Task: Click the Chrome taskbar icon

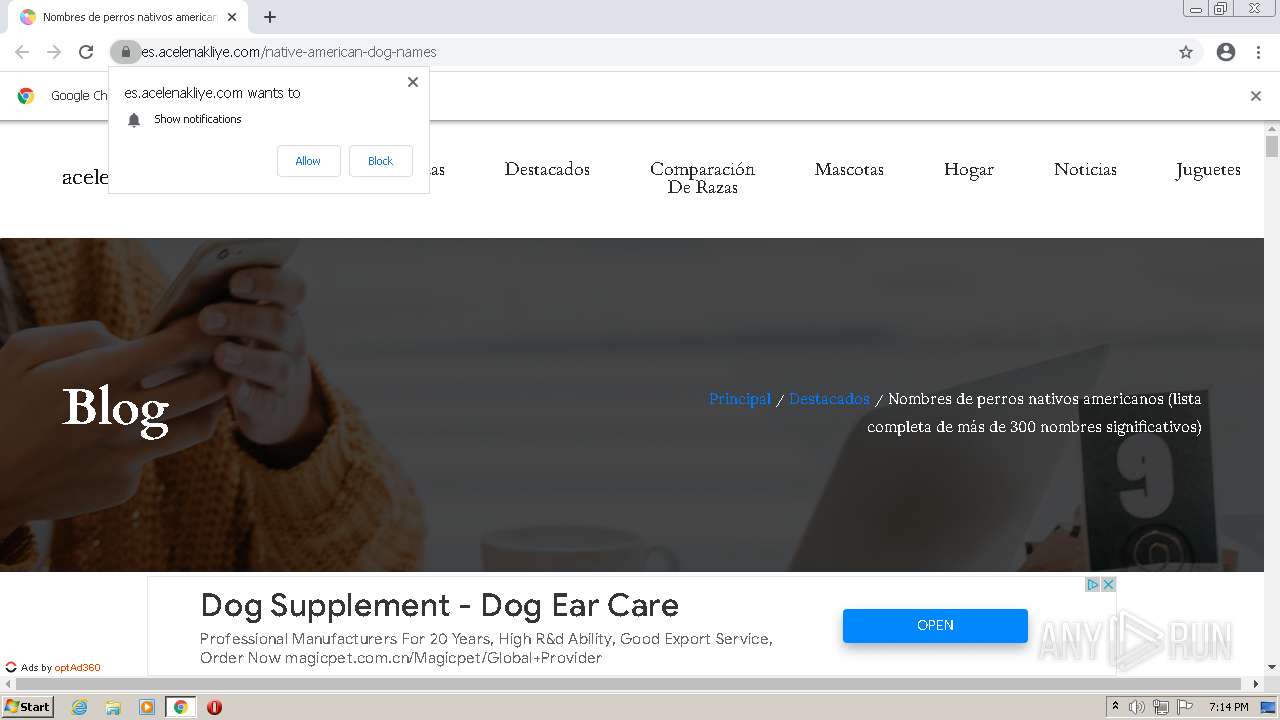Action: coord(181,707)
